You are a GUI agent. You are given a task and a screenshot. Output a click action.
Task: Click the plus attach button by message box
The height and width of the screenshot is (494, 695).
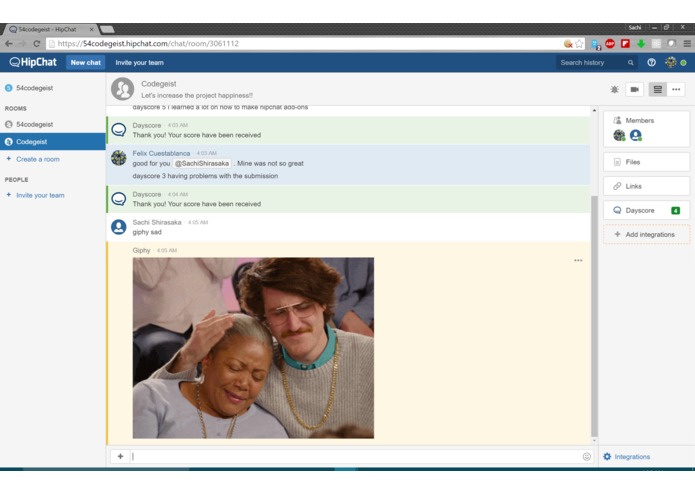click(x=120, y=456)
